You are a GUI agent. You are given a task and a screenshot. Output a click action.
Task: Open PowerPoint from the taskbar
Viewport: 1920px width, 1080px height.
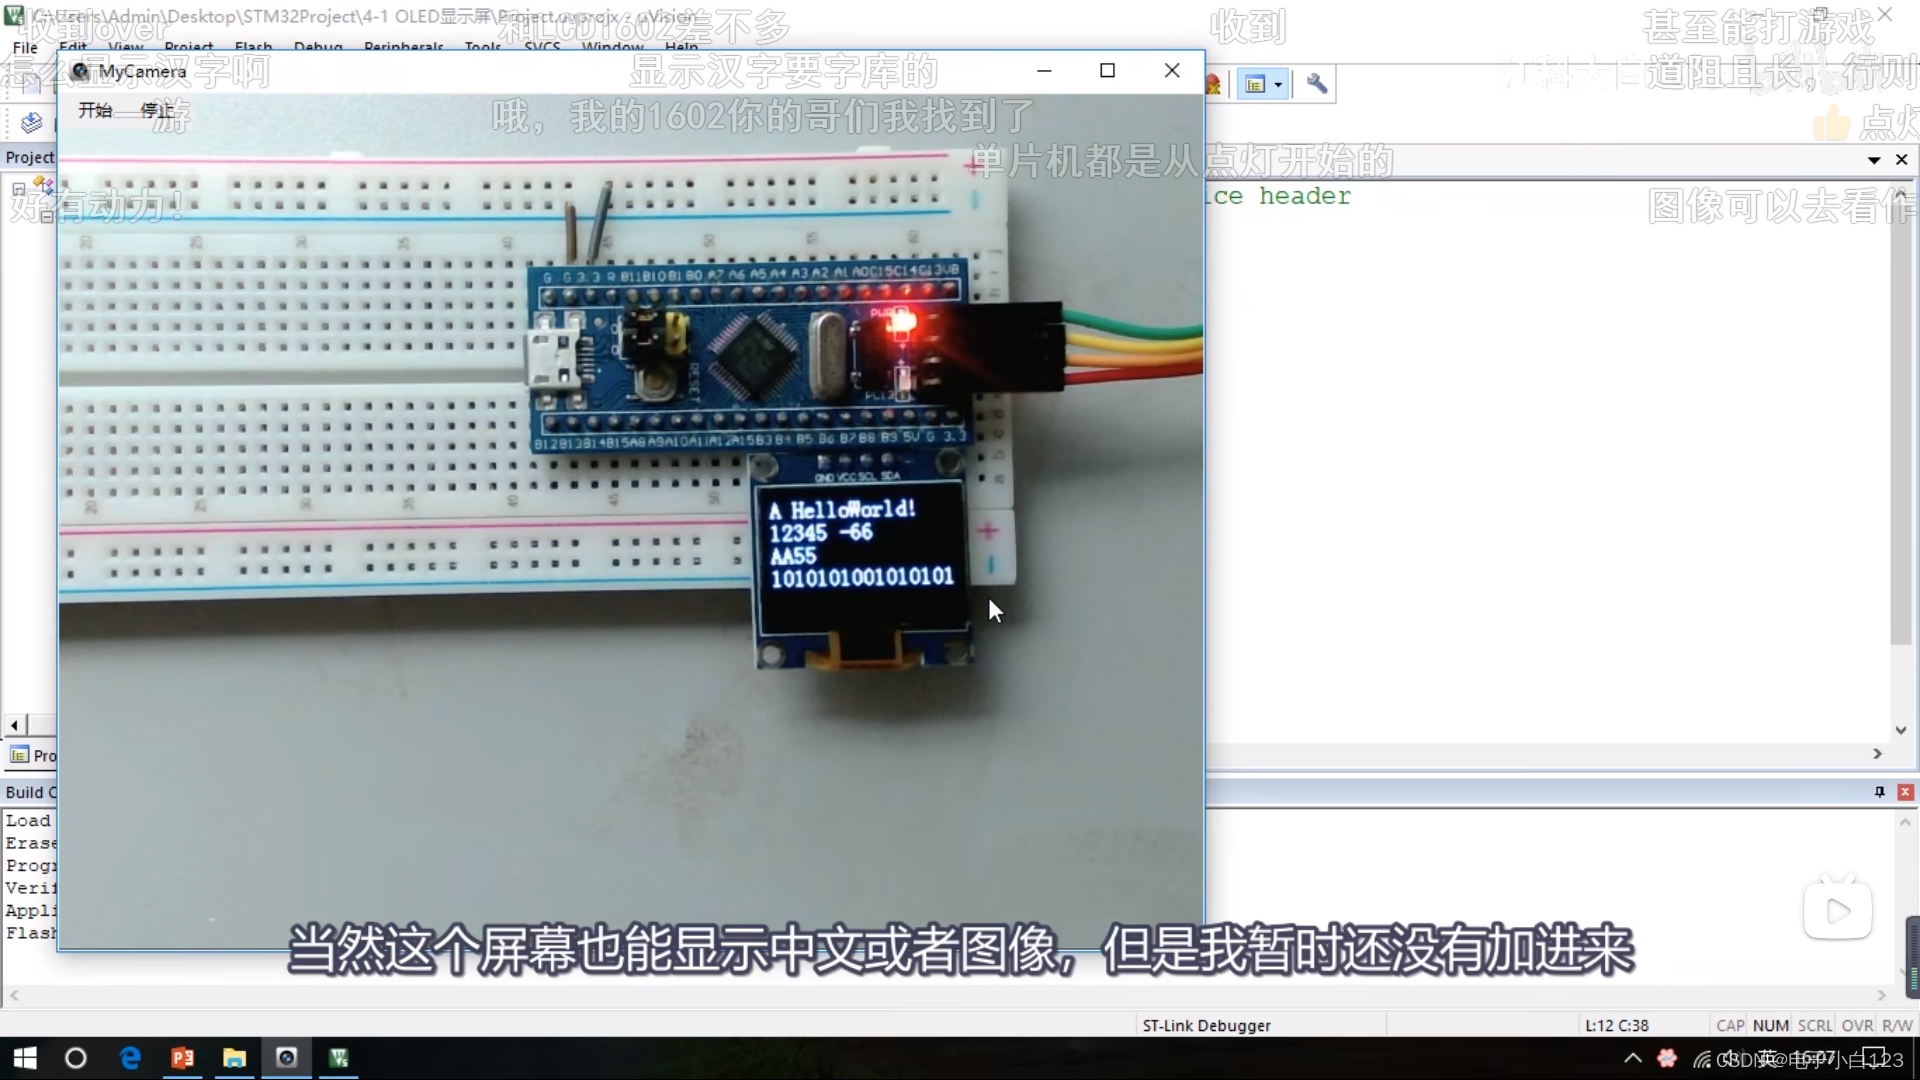(x=182, y=1058)
